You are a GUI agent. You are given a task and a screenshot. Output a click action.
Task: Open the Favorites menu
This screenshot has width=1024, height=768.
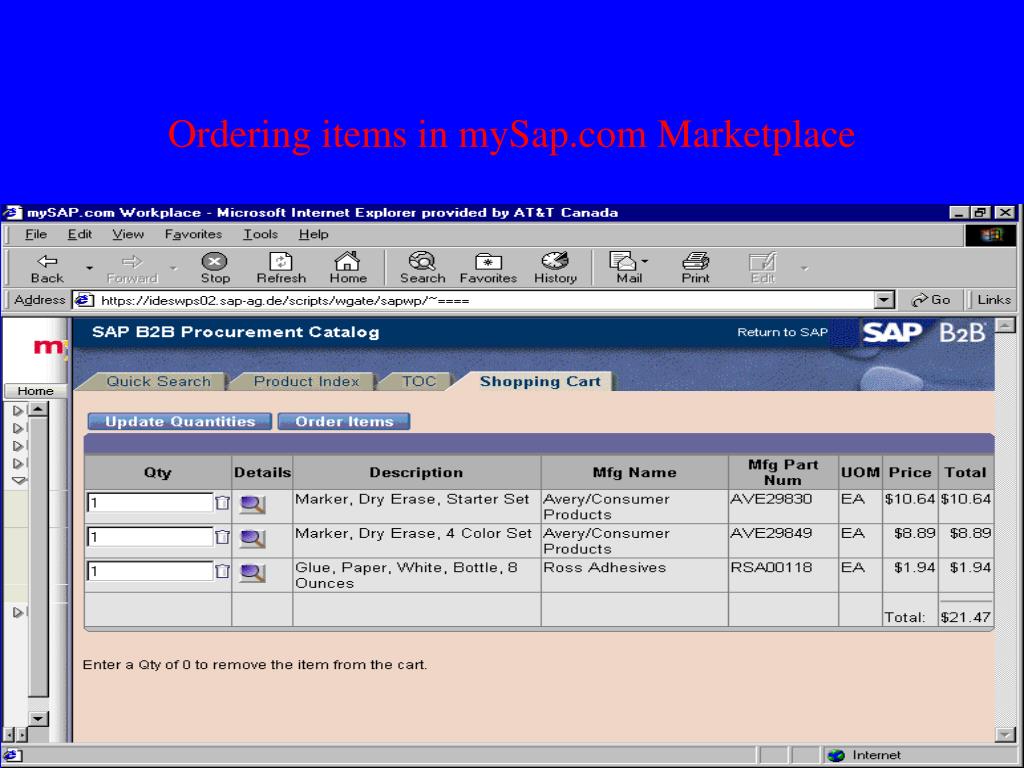[x=193, y=234]
